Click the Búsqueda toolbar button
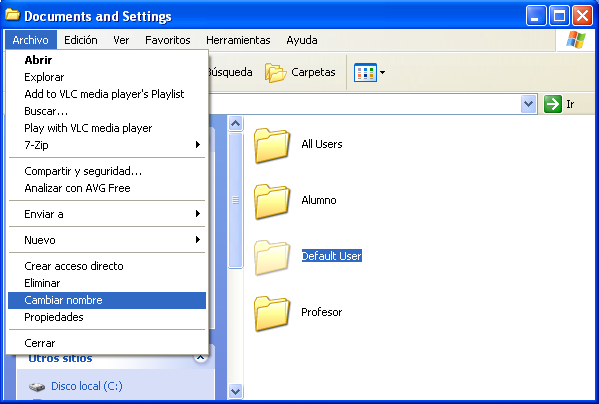 [x=230, y=72]
